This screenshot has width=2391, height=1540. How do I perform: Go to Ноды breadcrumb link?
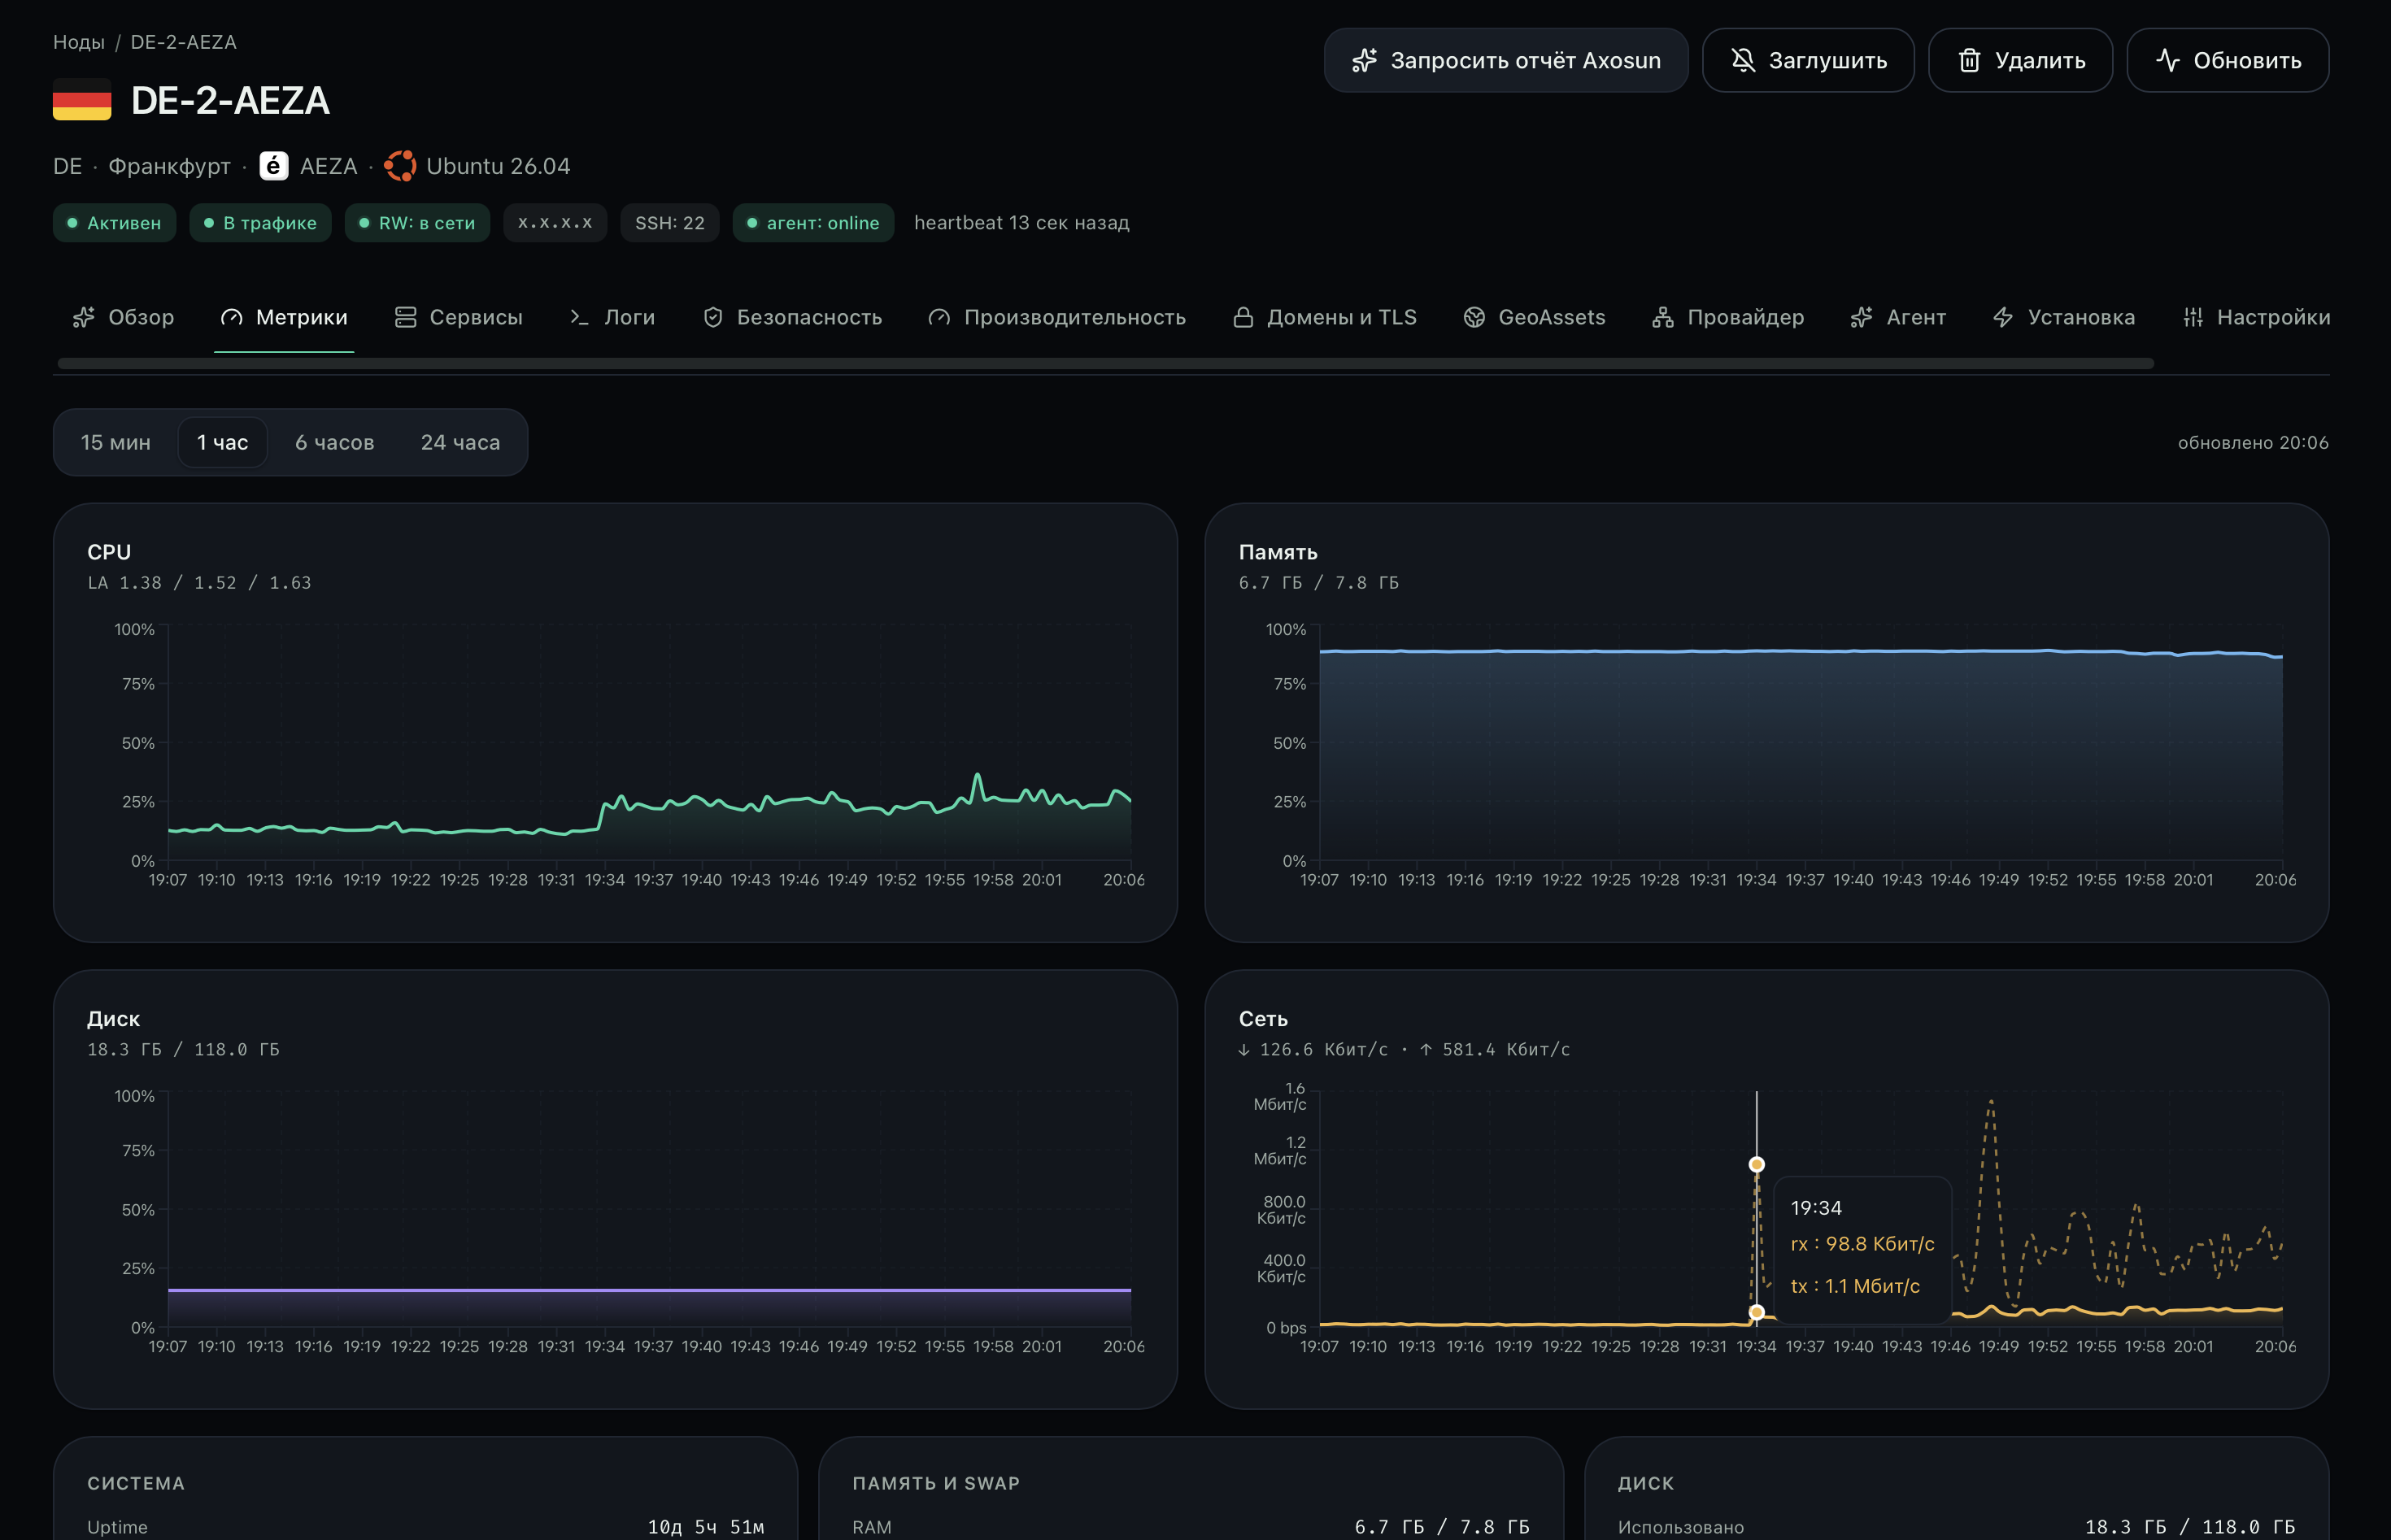[79, 42]
